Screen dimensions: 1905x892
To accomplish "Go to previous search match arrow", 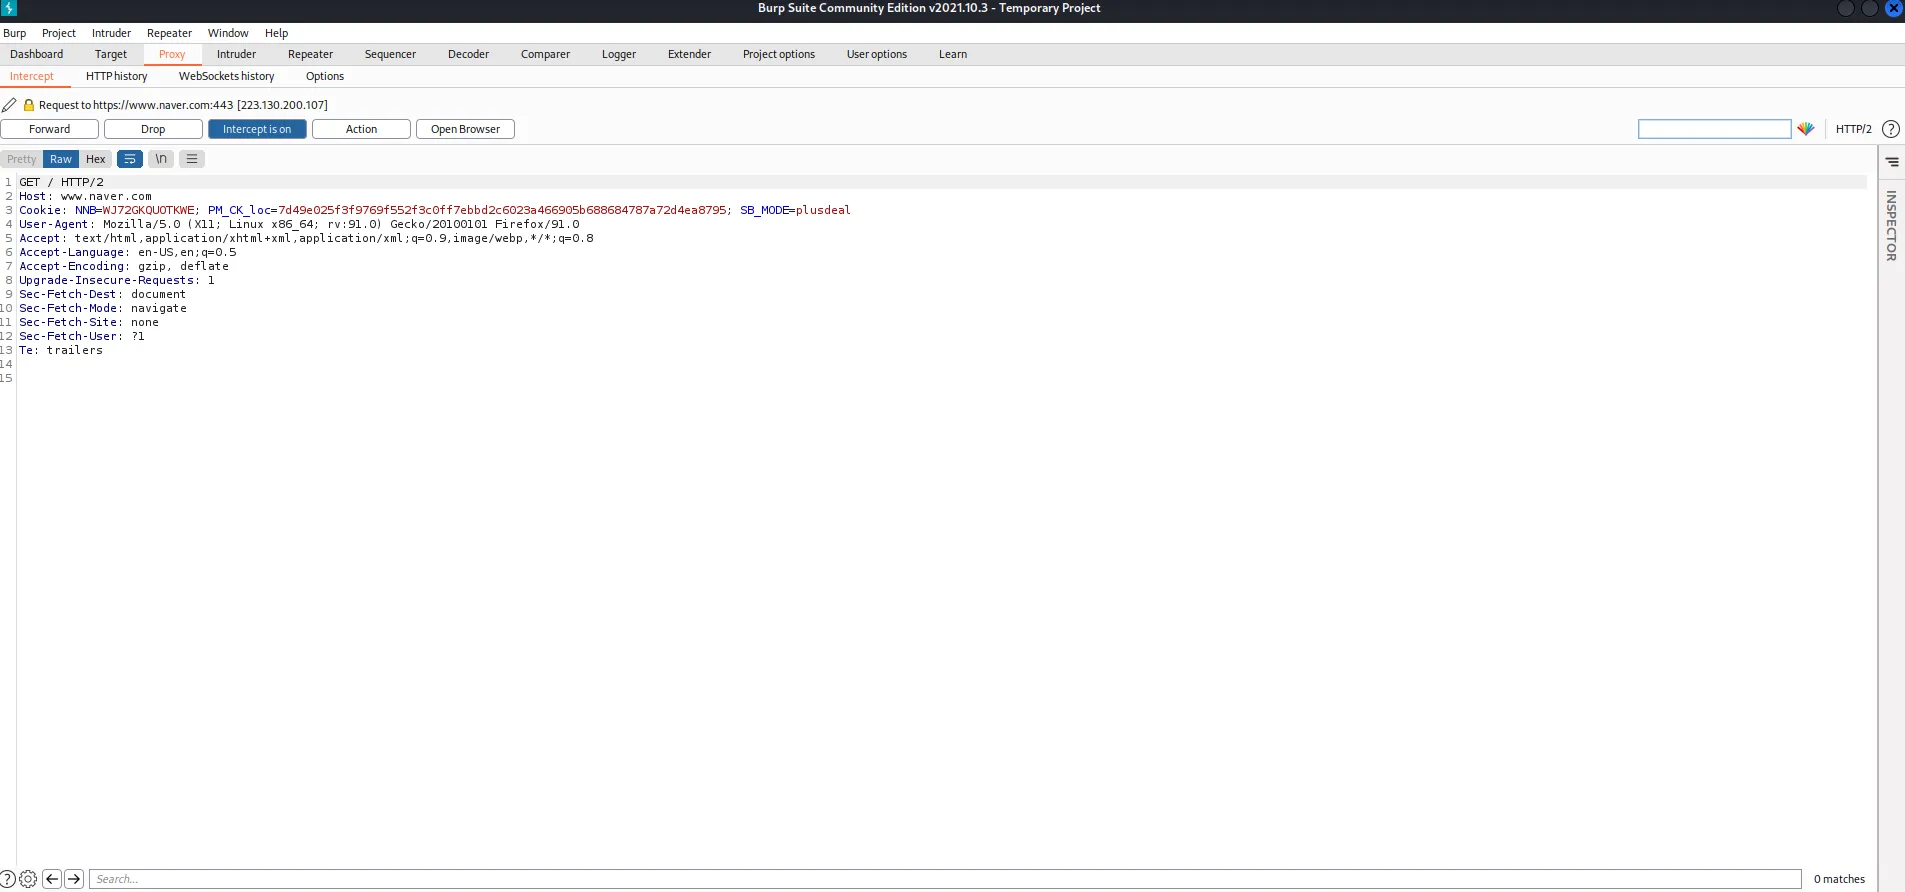I will click(52, 879).
